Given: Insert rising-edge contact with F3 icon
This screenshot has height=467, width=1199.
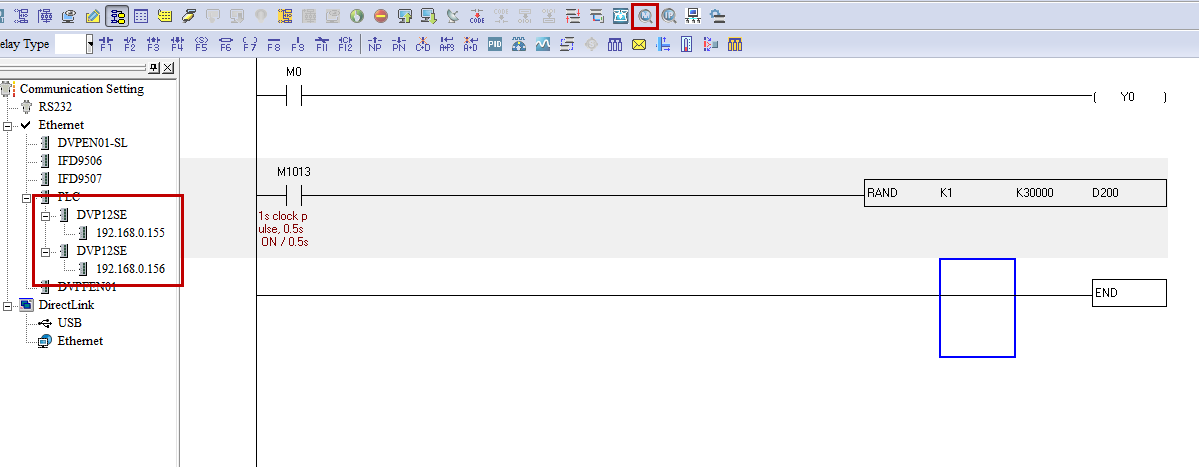Looking at the screenshot, I should tap(153, 45).
